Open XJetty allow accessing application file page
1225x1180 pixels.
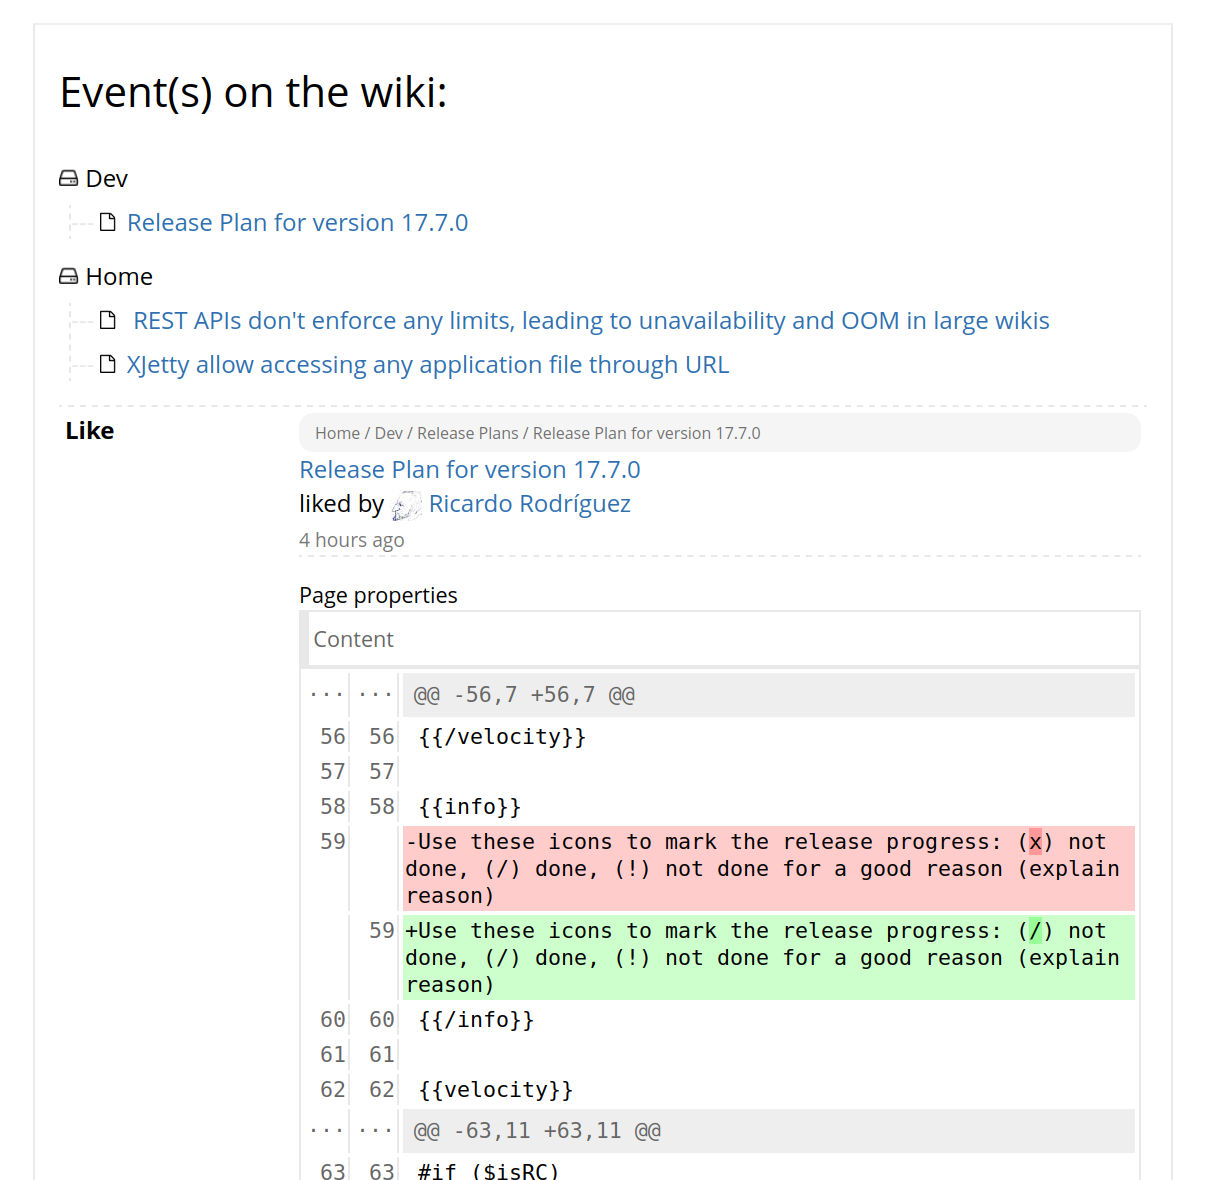pyautogui.click(x=427, y=365)
